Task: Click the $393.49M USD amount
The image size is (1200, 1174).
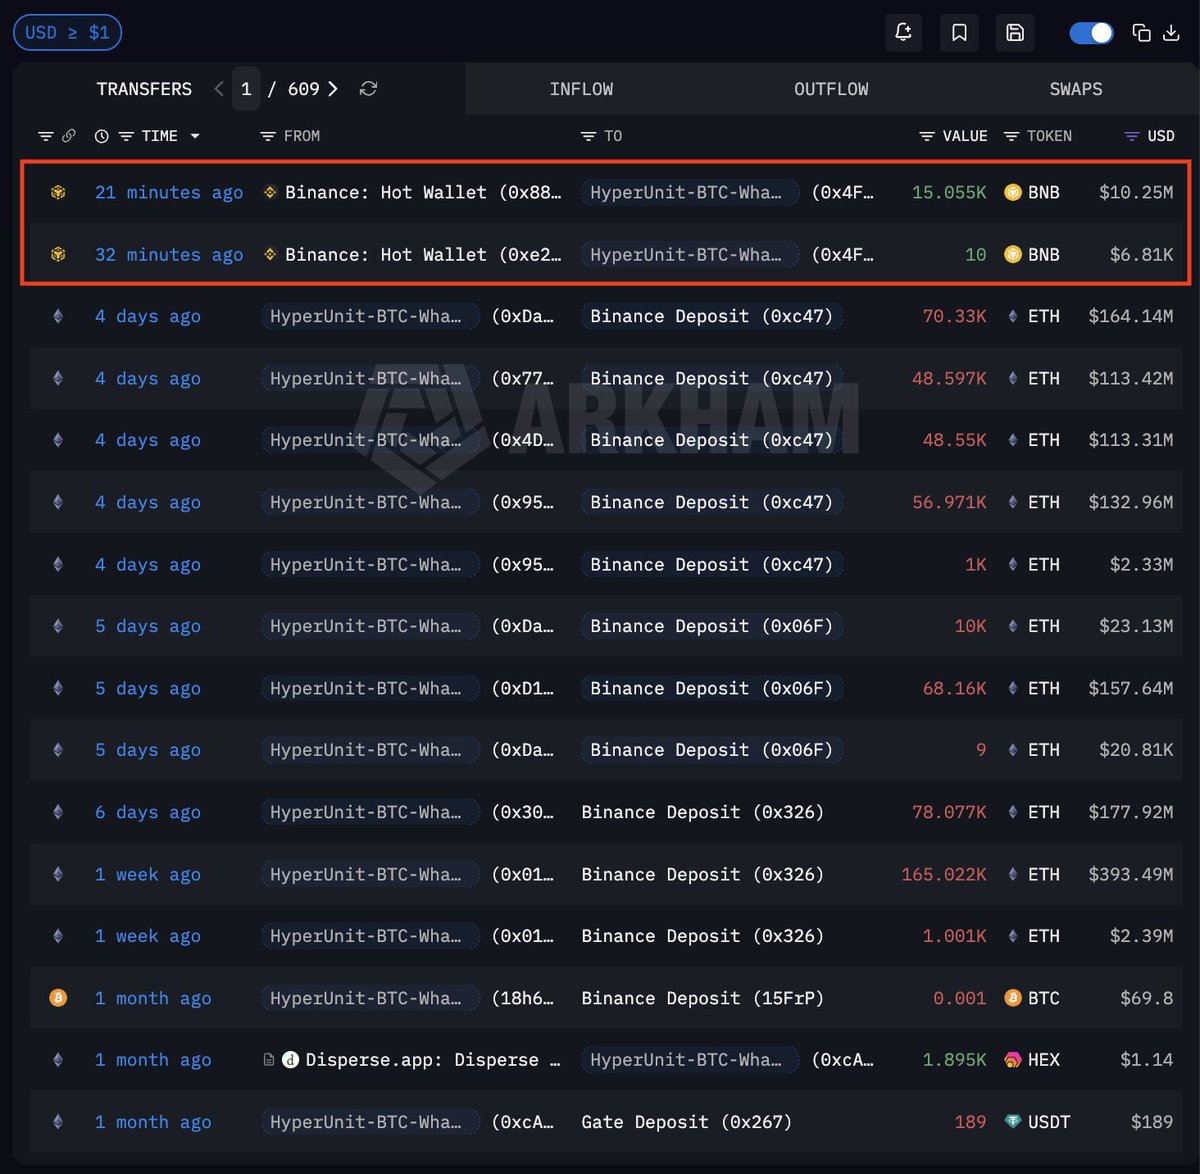Action: pyautogui.click(x=1131, y=874)
